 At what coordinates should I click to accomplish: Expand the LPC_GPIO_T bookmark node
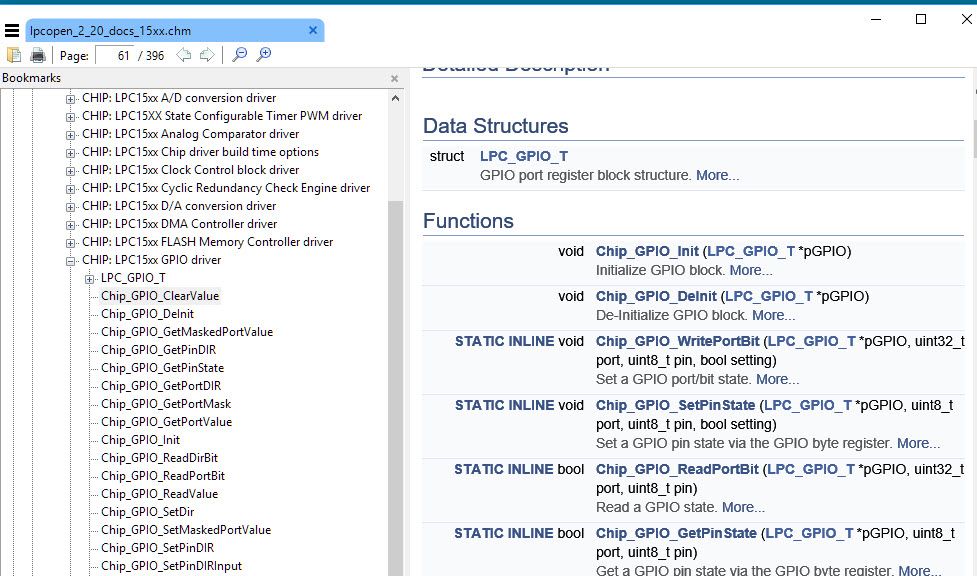coord(90,278)
